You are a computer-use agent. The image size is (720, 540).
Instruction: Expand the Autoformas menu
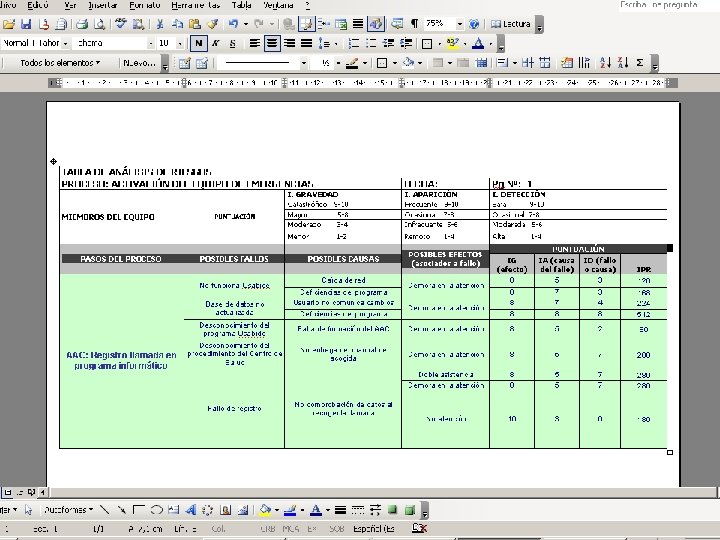pos(69,510)
